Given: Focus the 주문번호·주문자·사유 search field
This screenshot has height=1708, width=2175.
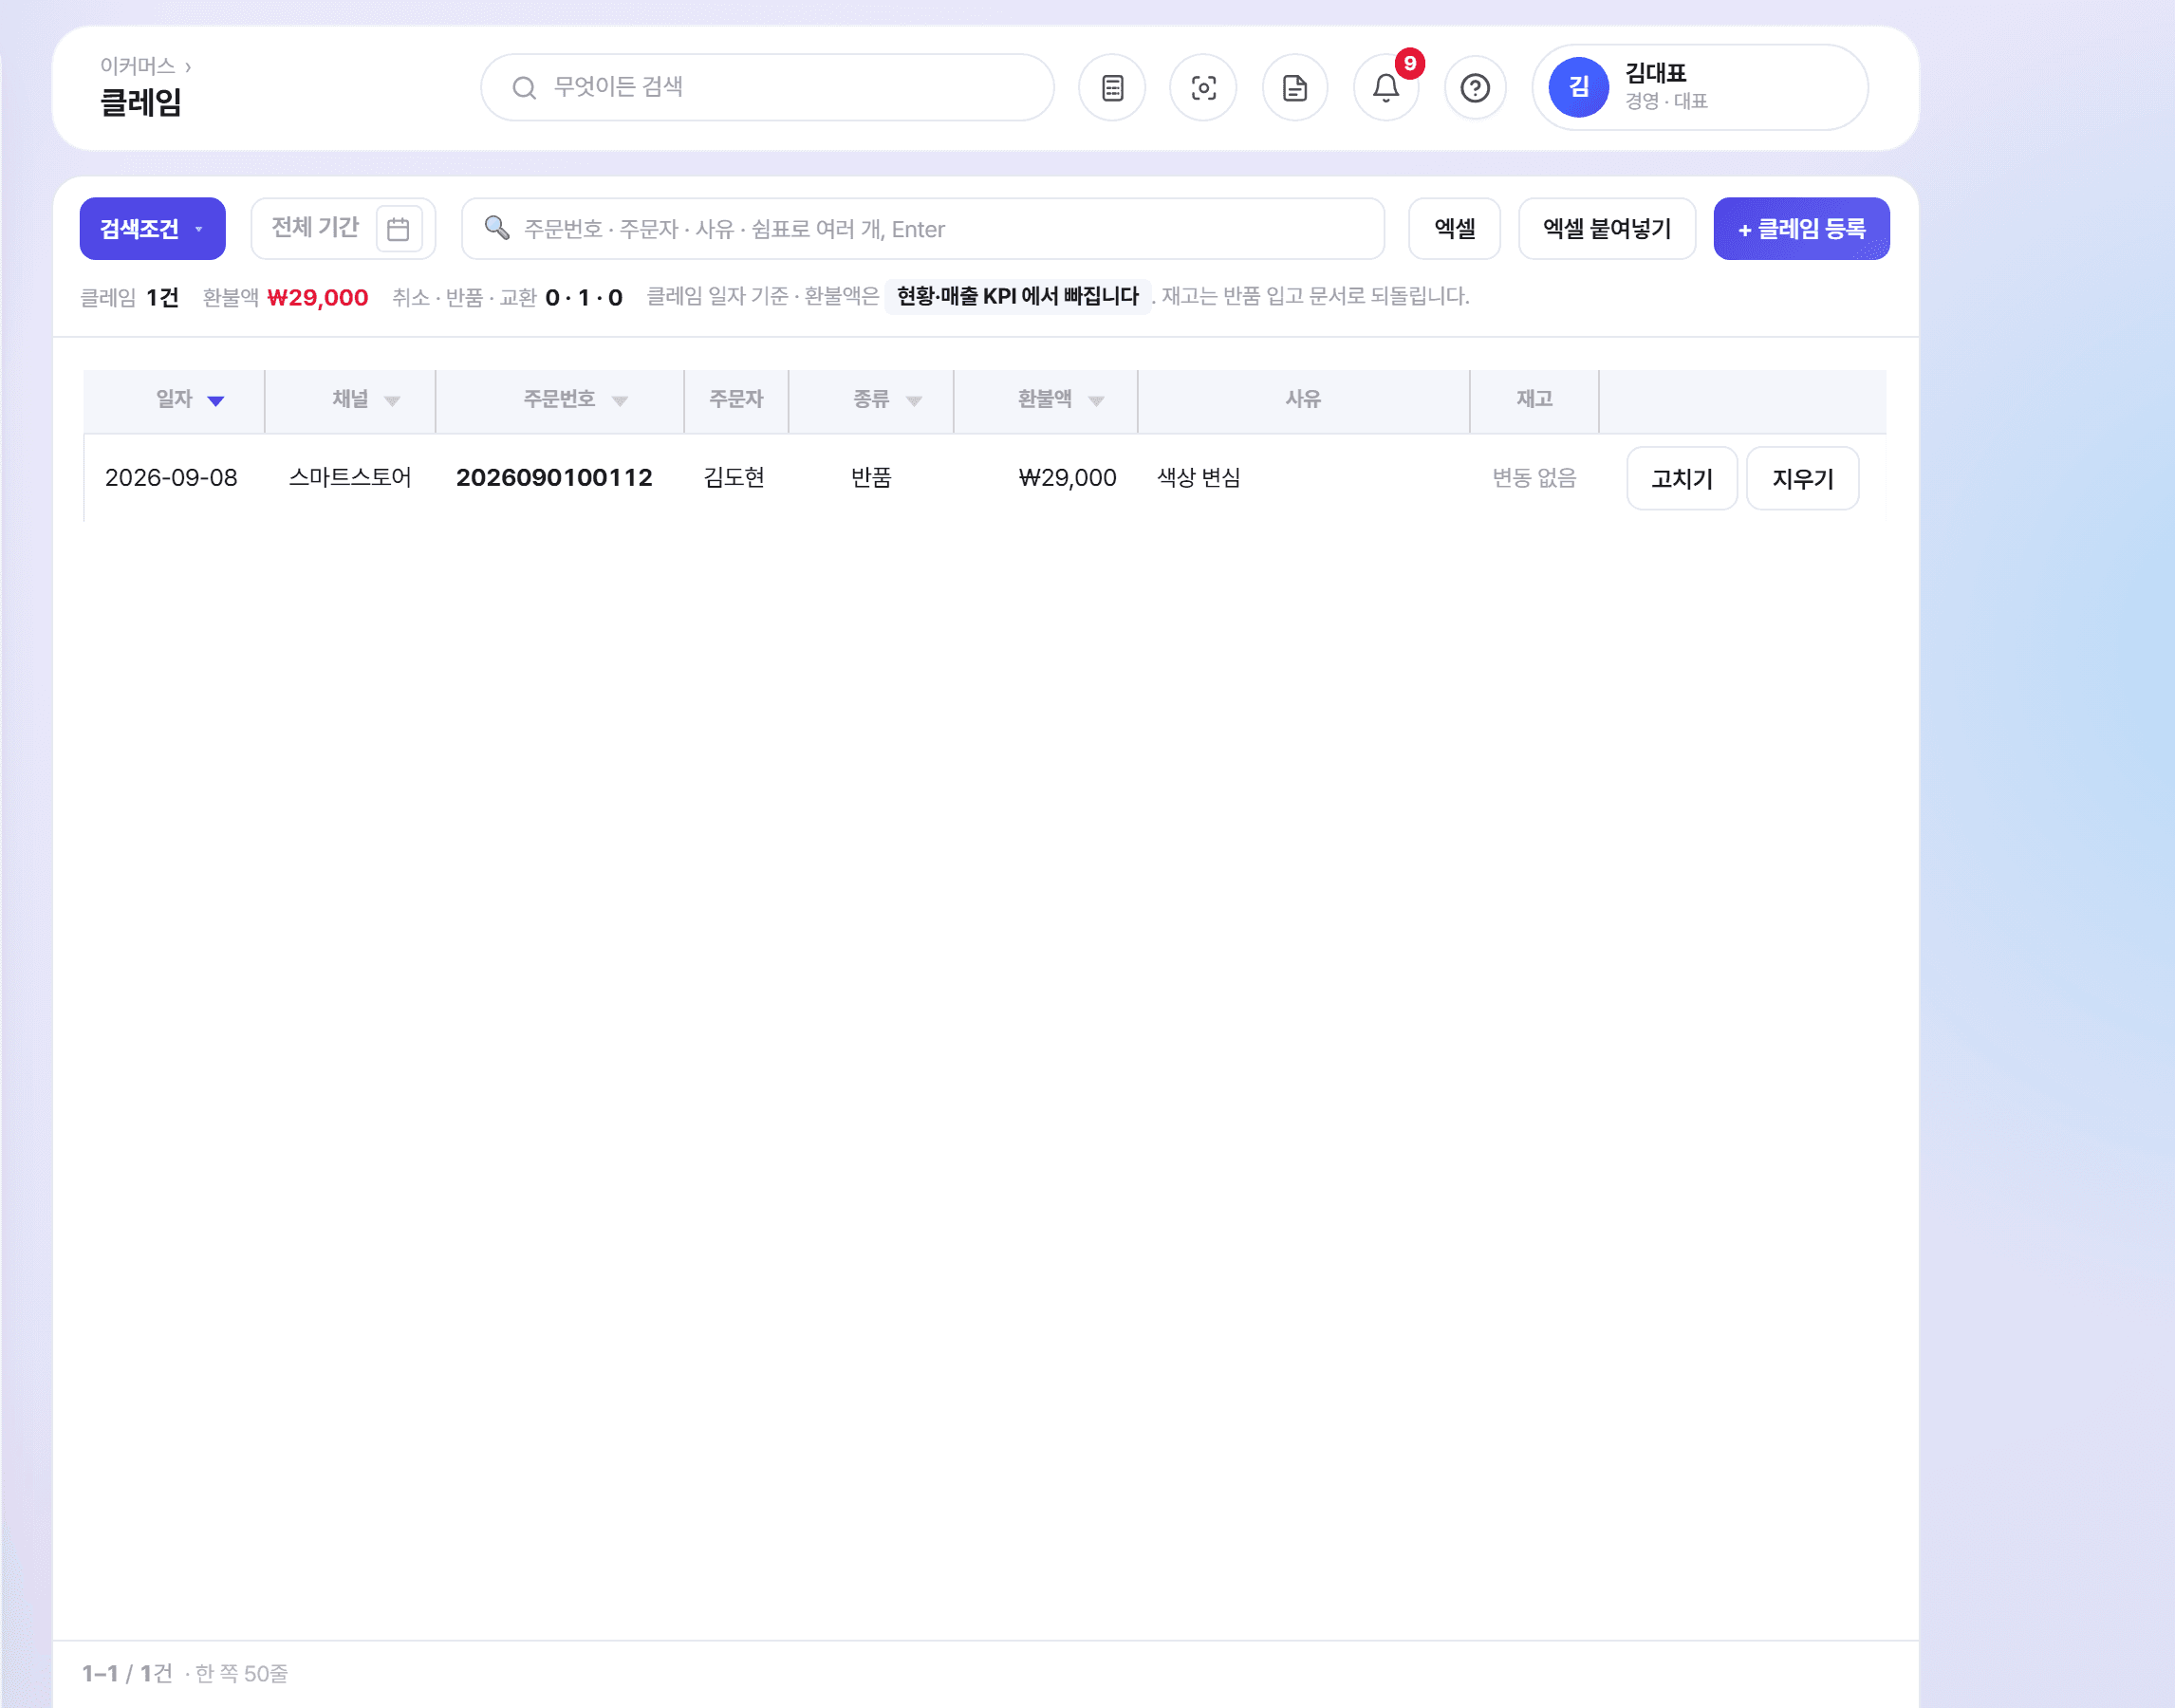Looking at the screenshot, I should tap(923, 228).
